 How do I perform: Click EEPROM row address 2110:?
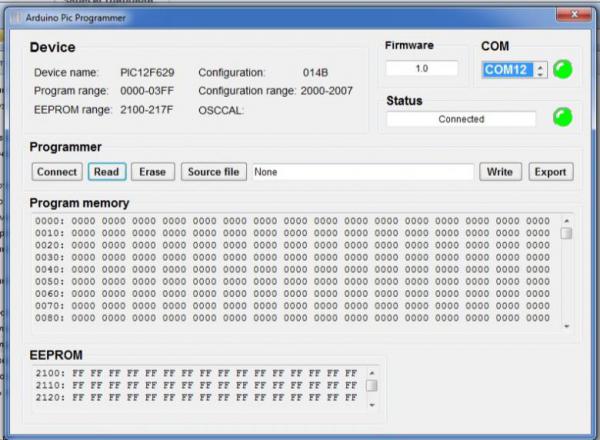coord(50,385)
